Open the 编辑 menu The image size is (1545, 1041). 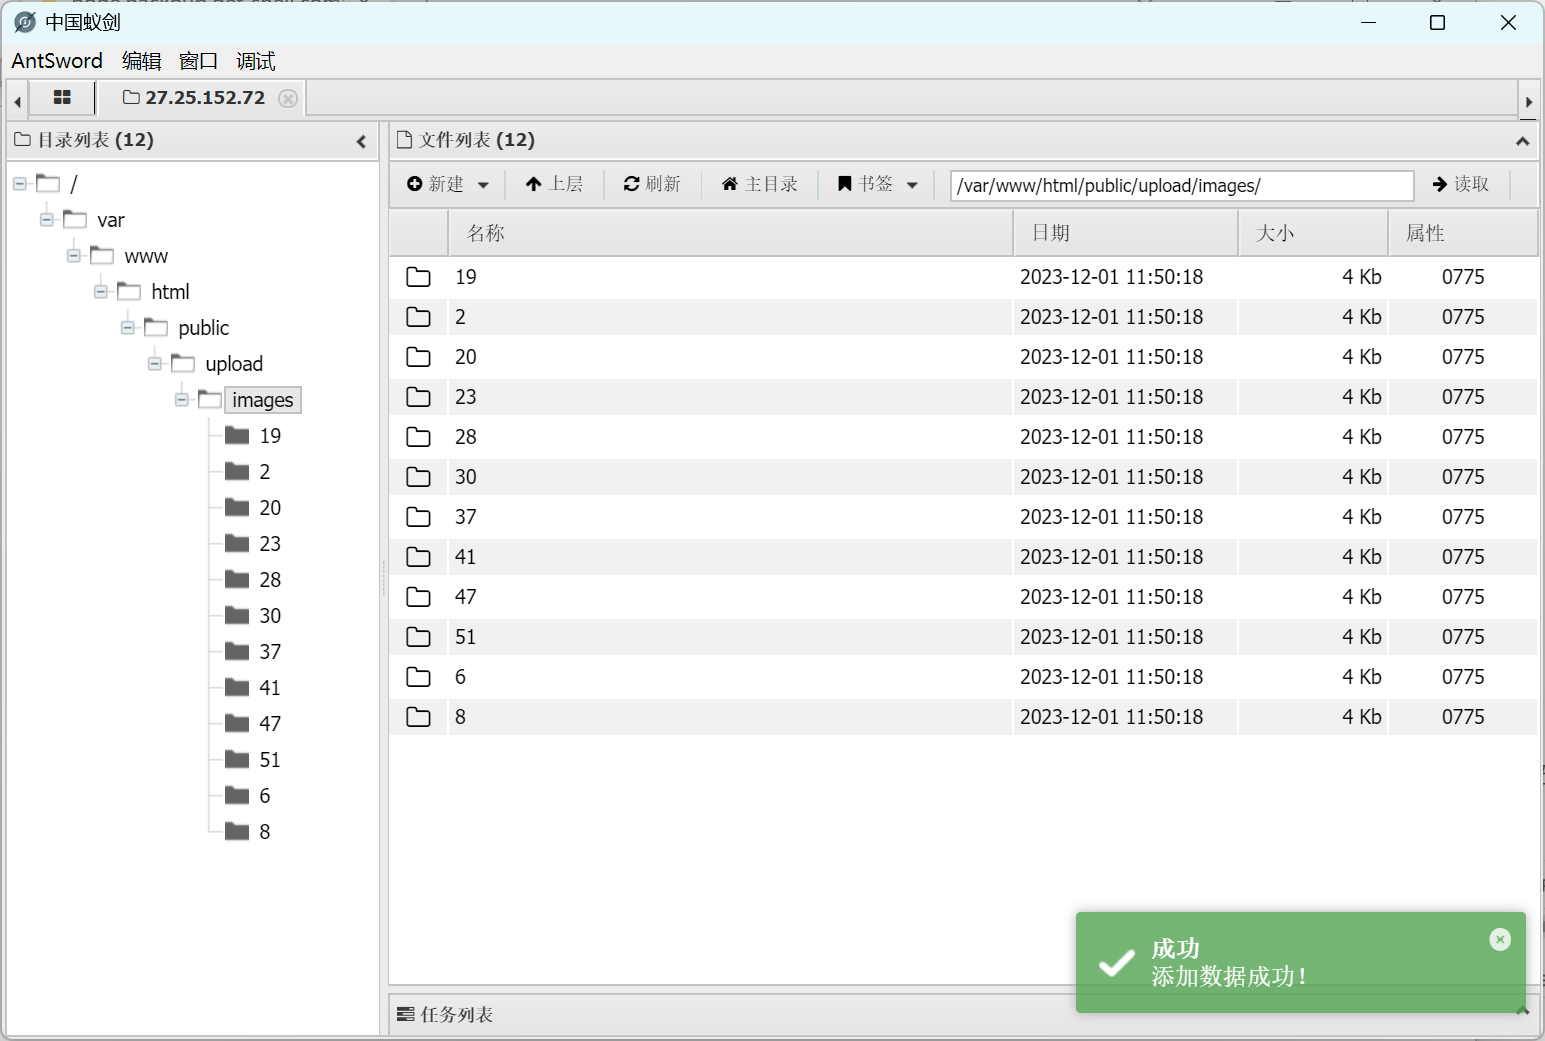tap(141, 61)
